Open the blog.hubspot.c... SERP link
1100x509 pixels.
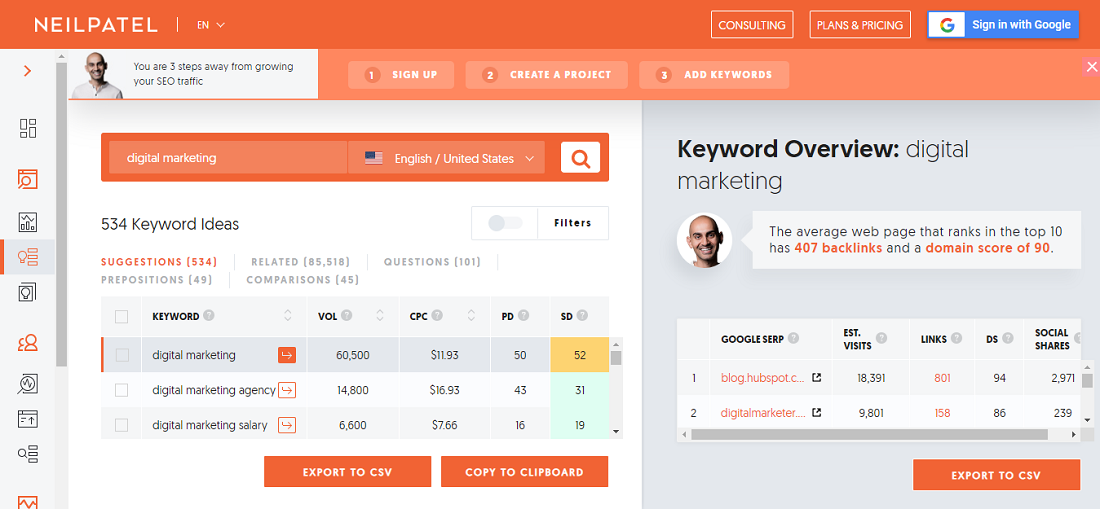(763, 378)
